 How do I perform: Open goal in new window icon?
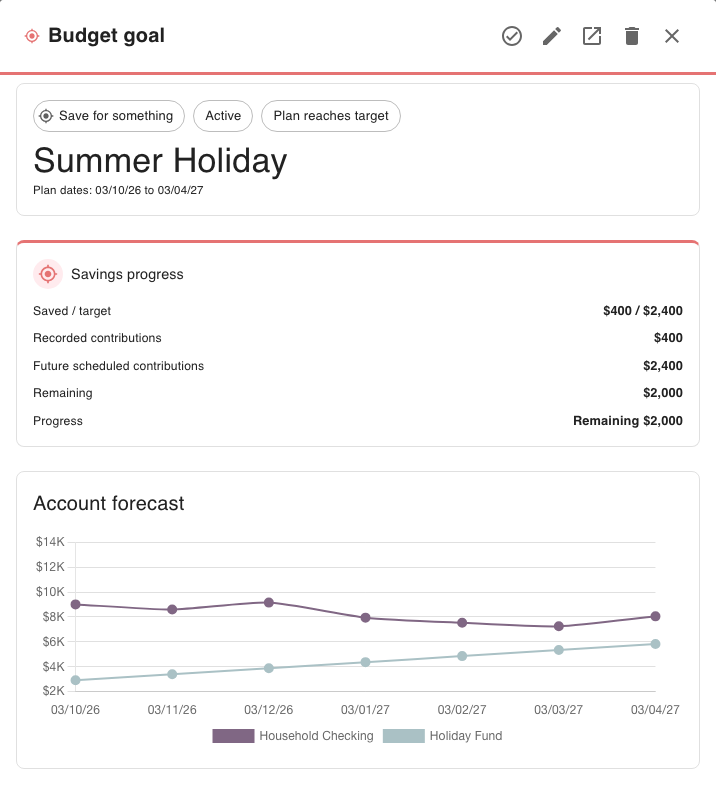(x=592, y=36)
